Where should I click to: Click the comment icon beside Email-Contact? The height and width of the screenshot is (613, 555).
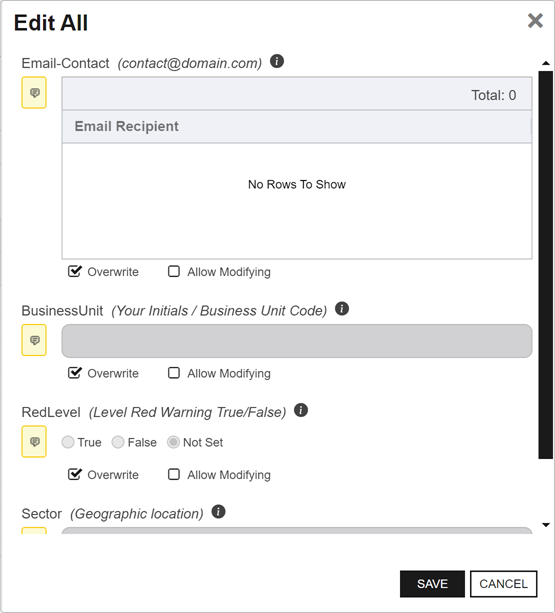[x=34, y=93]
